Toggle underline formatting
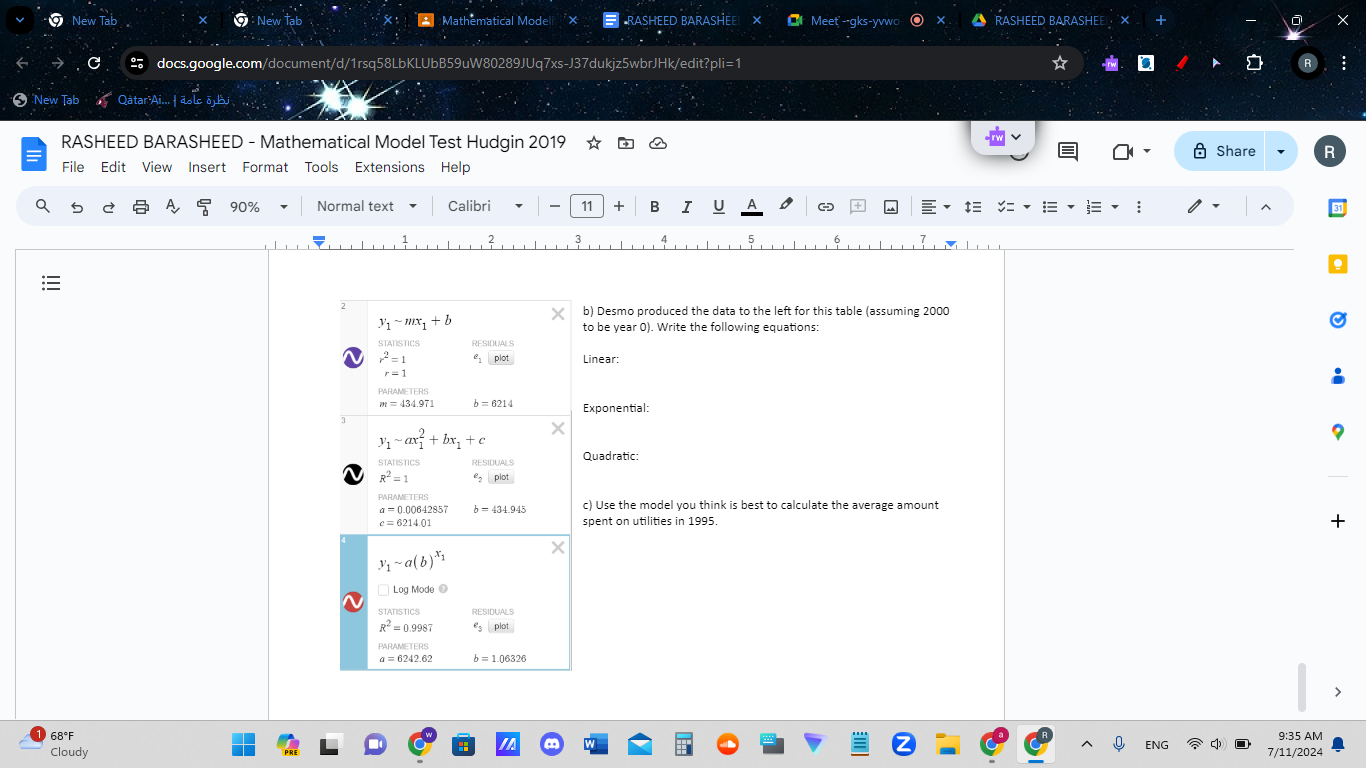1366x768 pixels. 718,206
